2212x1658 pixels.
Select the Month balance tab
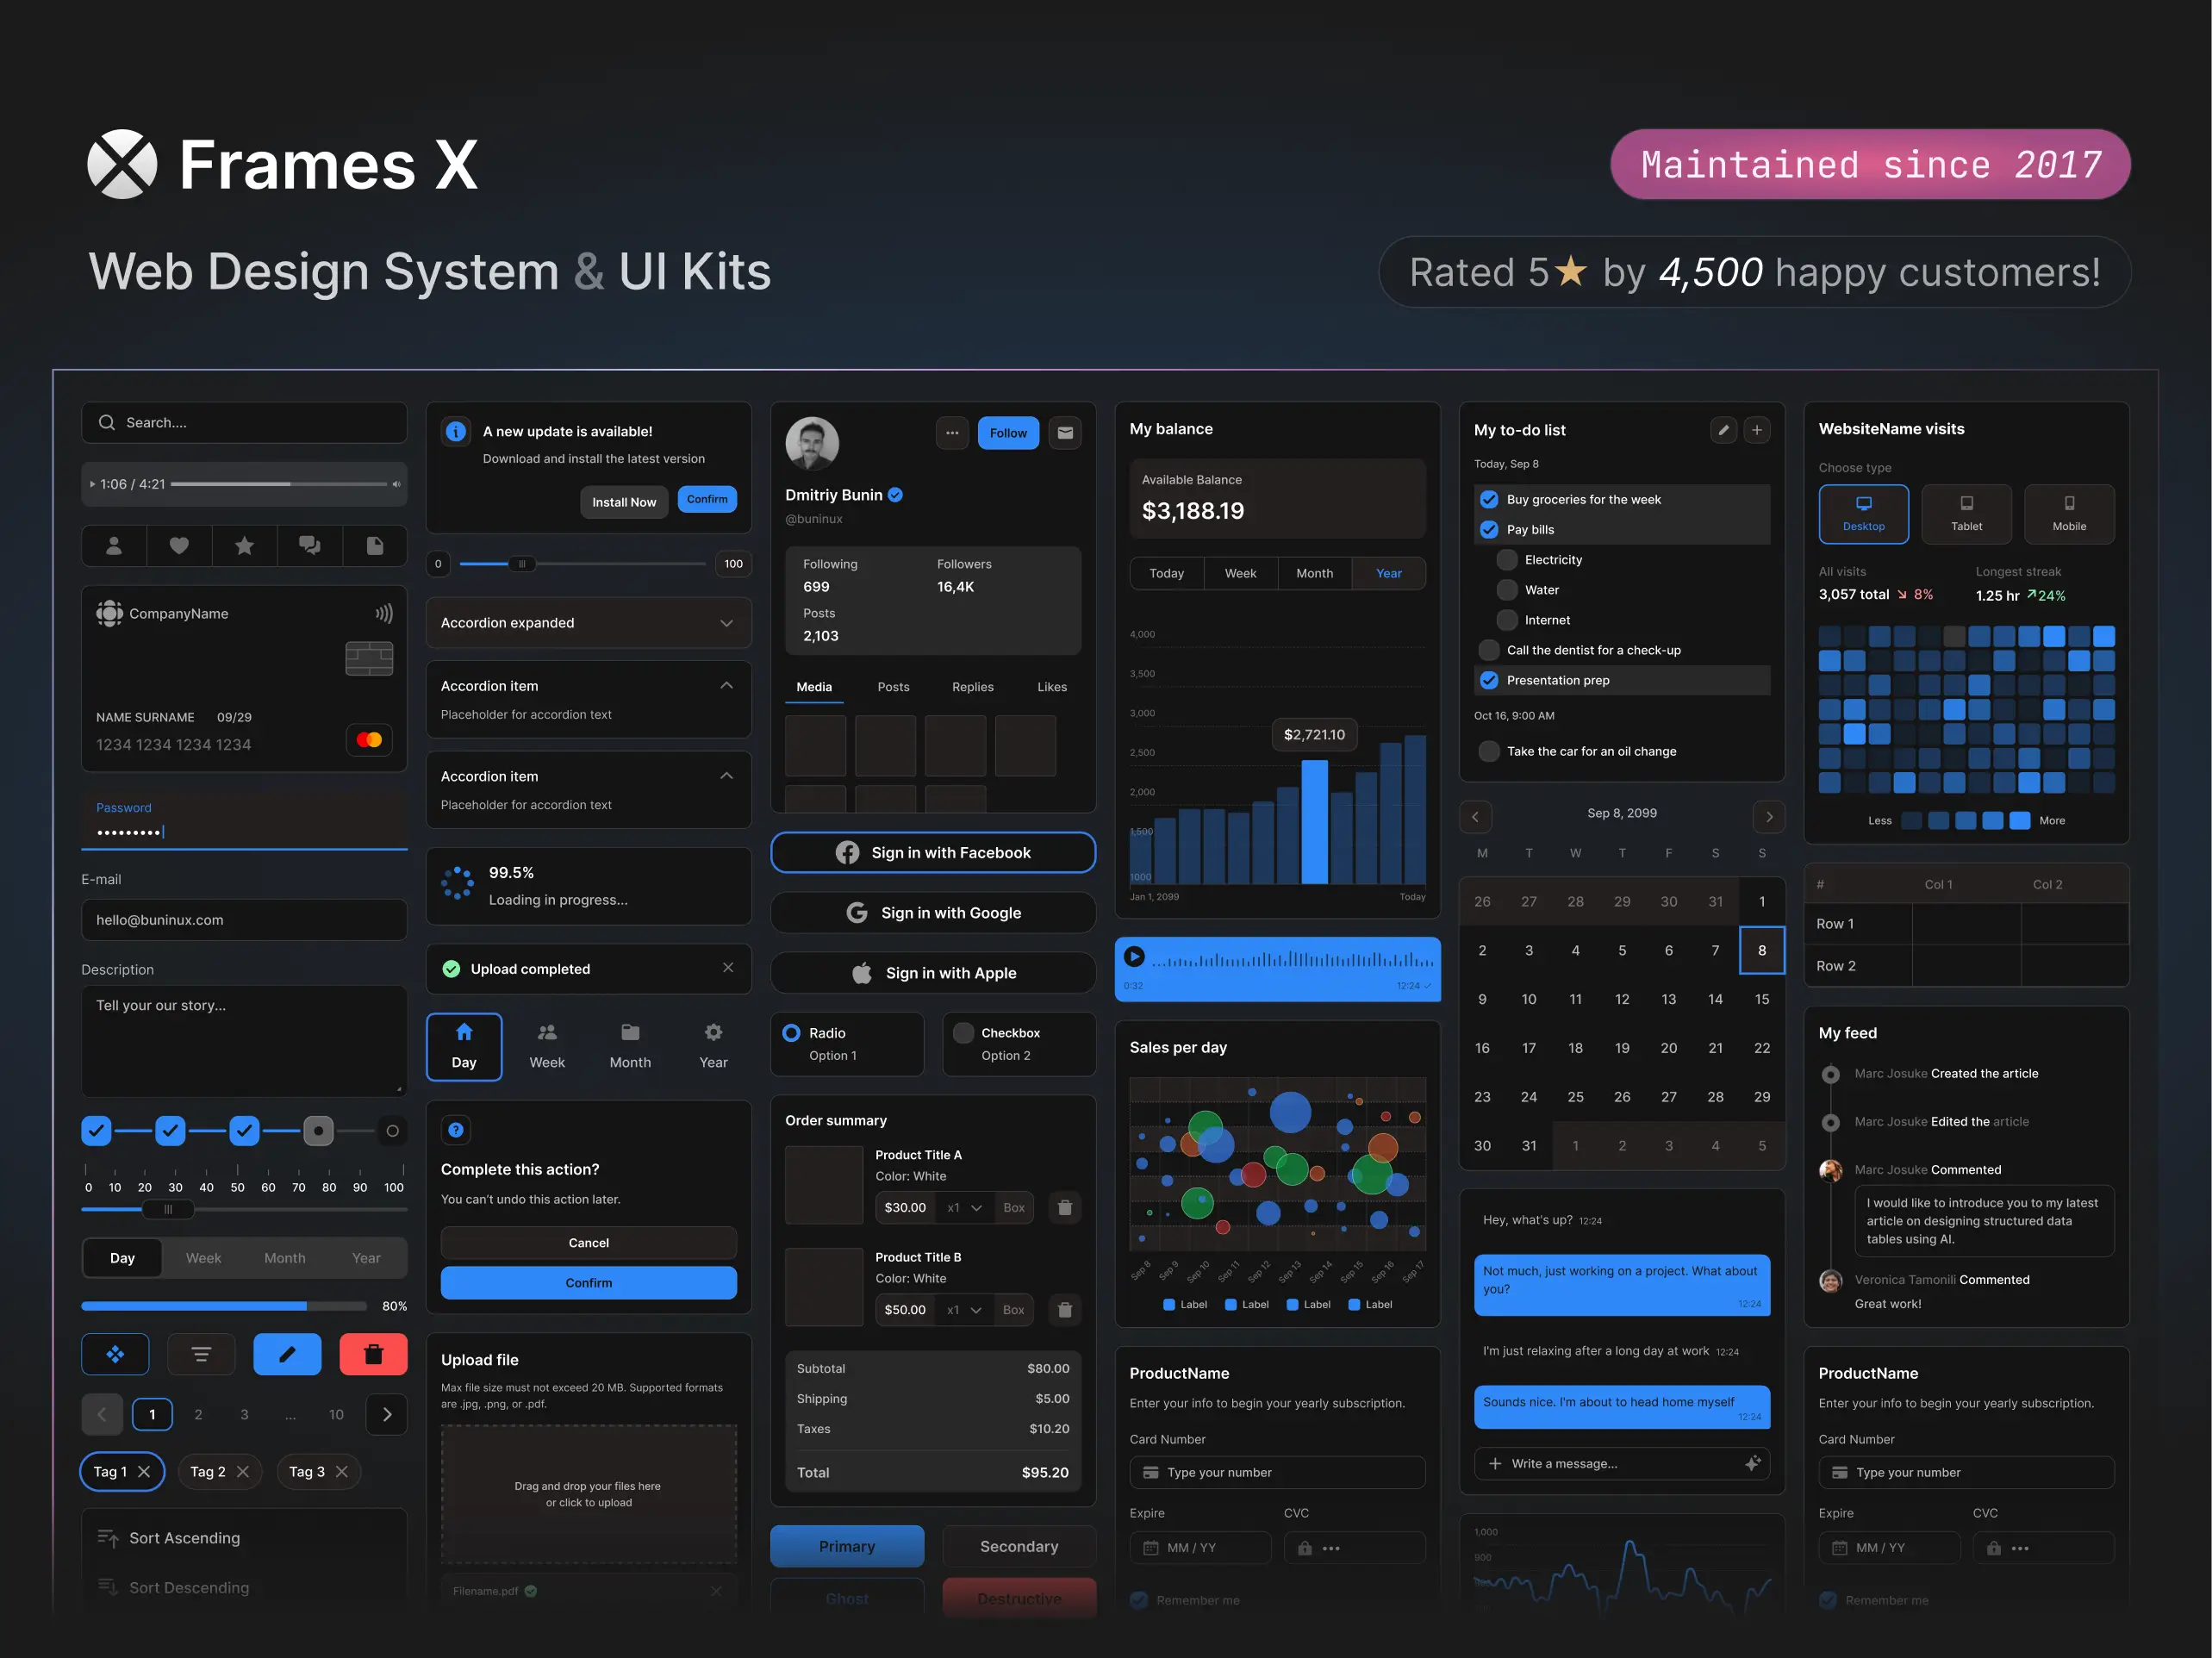(x=1314, y=573)
